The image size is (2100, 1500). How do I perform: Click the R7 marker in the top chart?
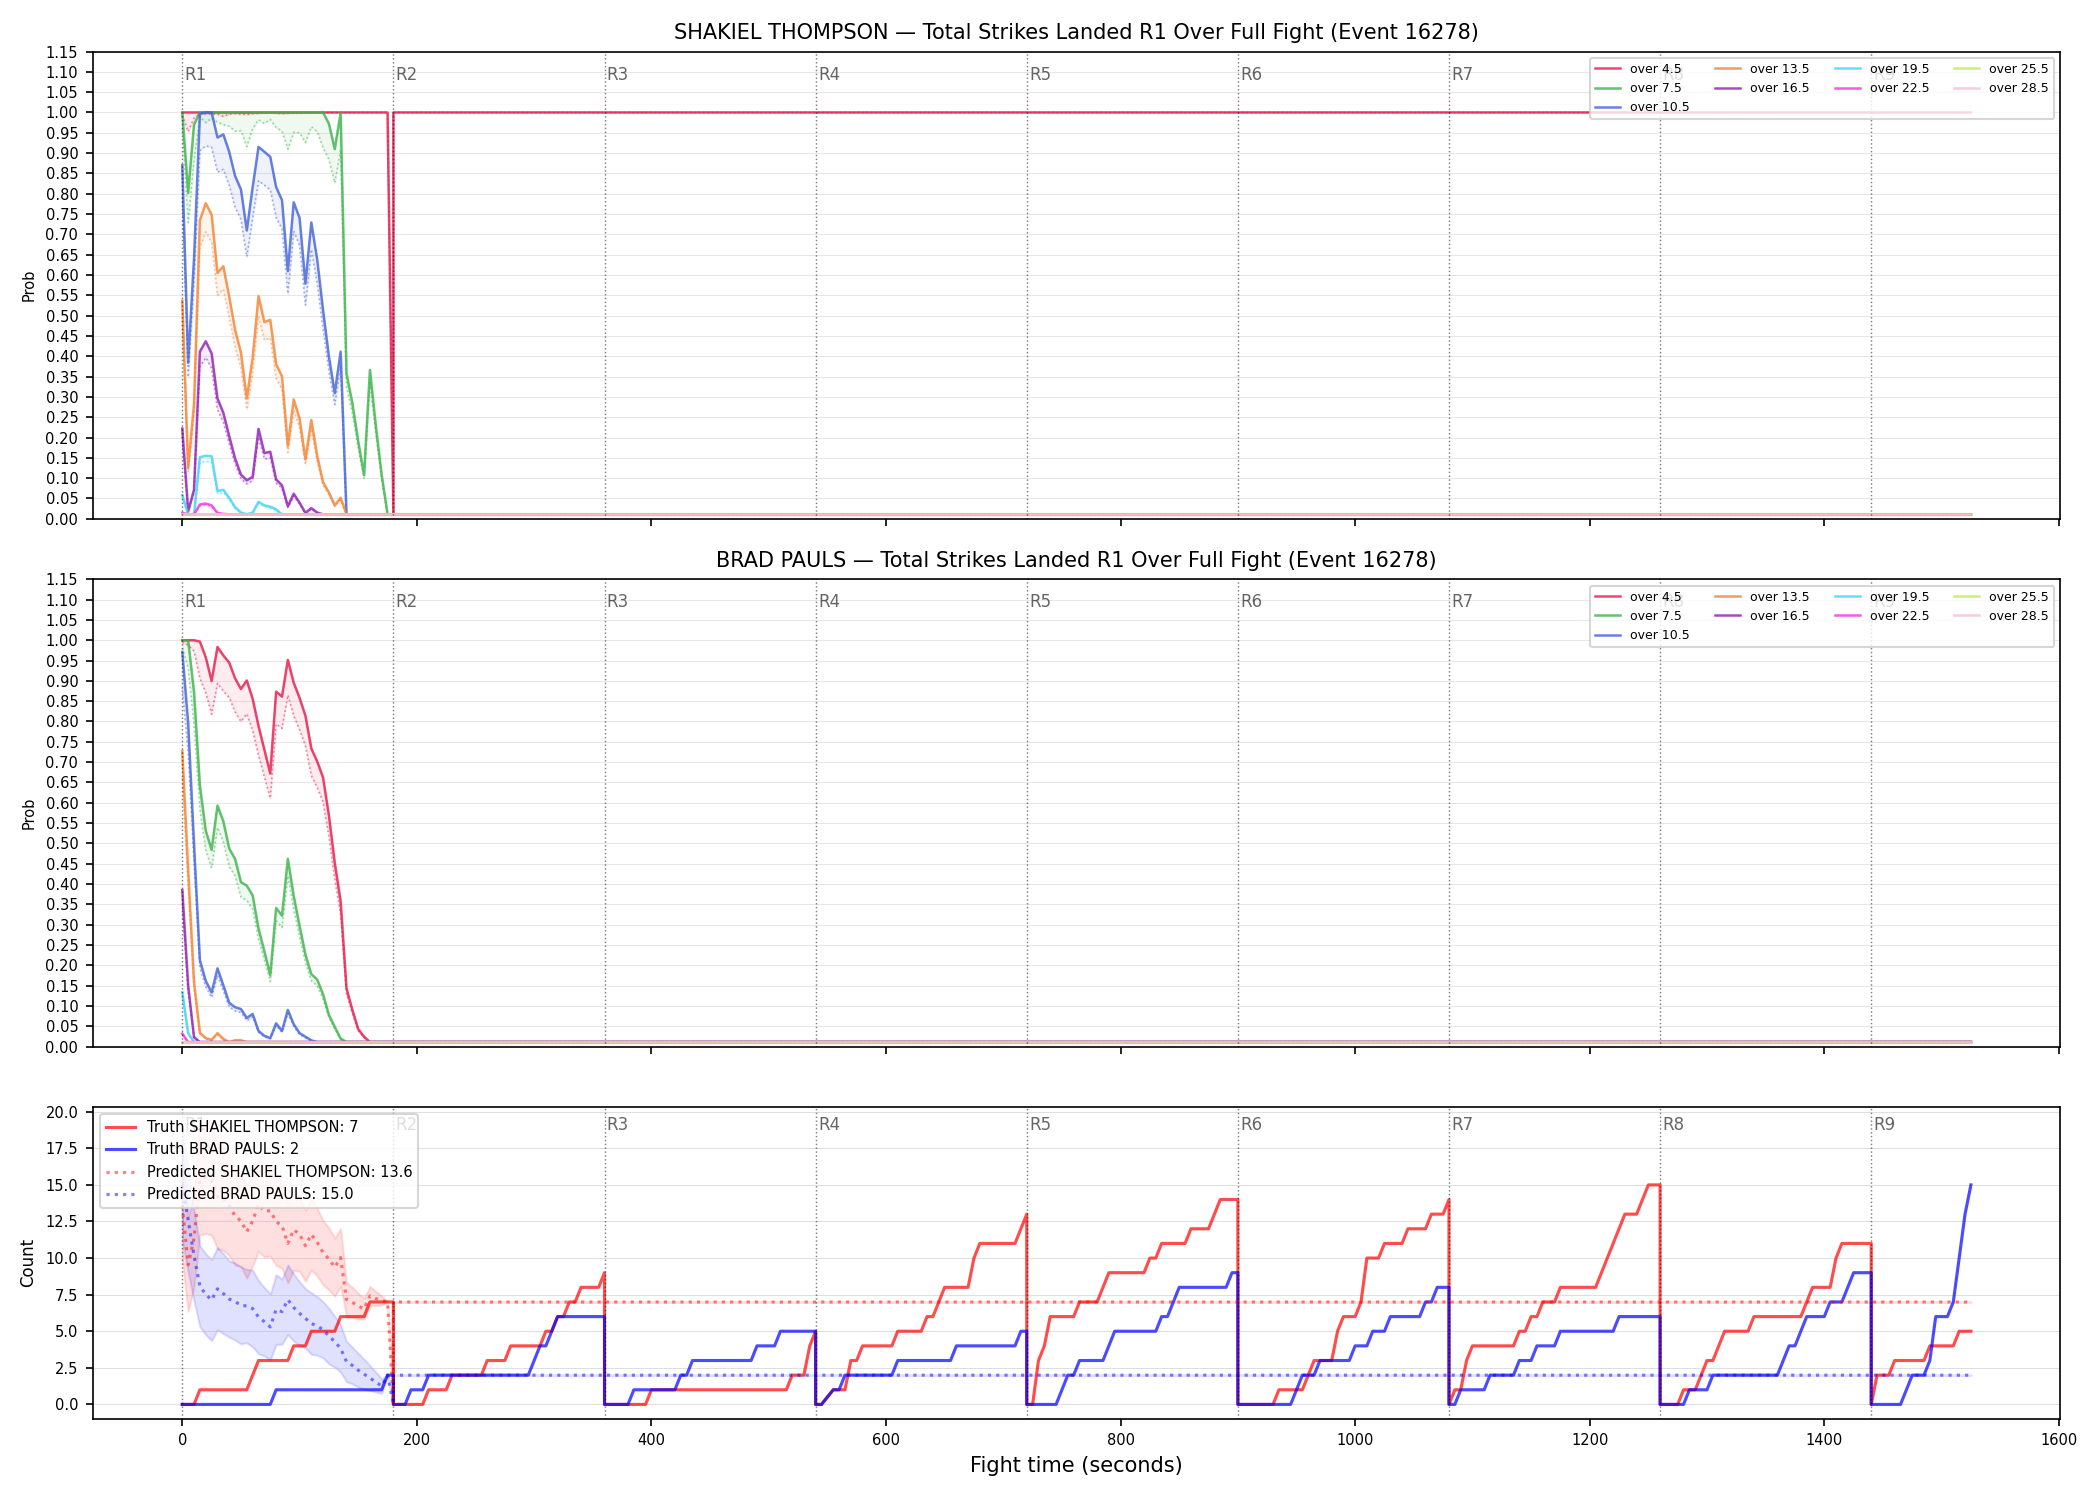tap(1462, 74)
